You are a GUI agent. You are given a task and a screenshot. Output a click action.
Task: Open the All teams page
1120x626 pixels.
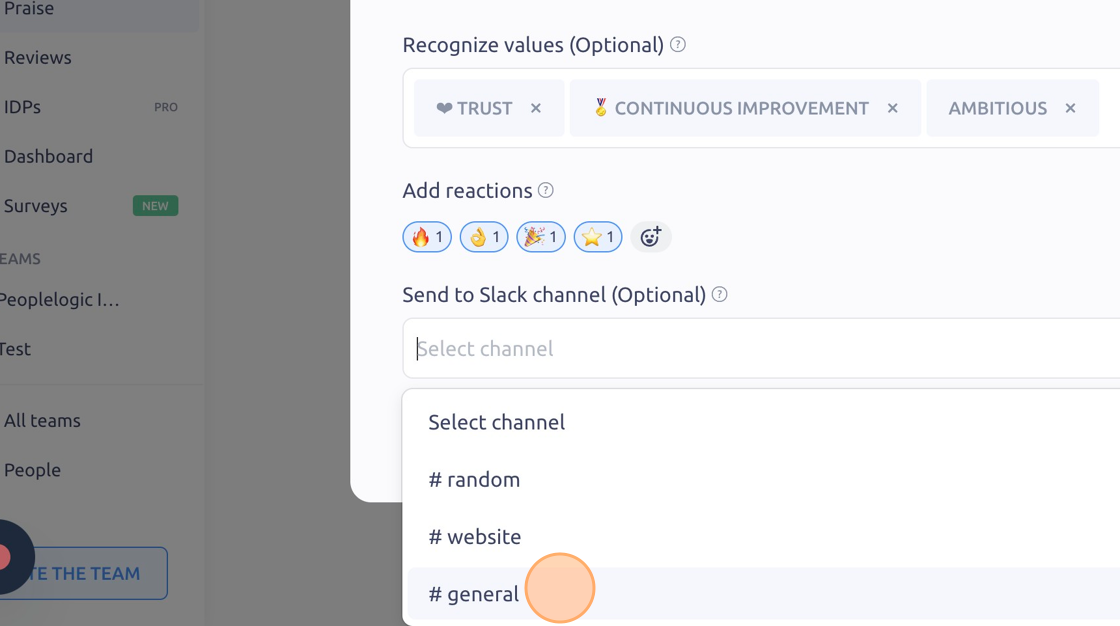pos(42,421)
